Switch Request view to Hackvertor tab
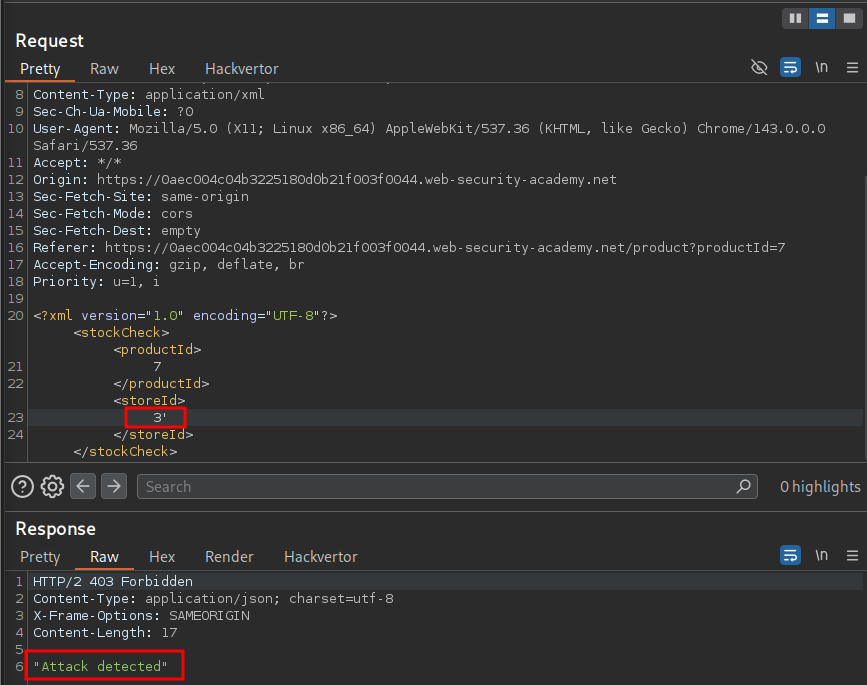The image size is (867, 685). pyautogui.click(x=241, y=69)
